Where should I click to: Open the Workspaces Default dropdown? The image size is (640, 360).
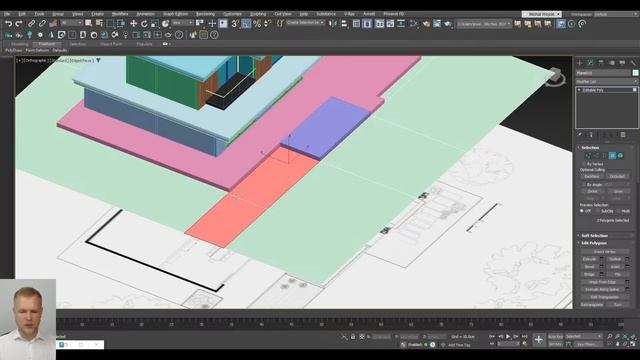pyautogui.click(x=616, y=14)
